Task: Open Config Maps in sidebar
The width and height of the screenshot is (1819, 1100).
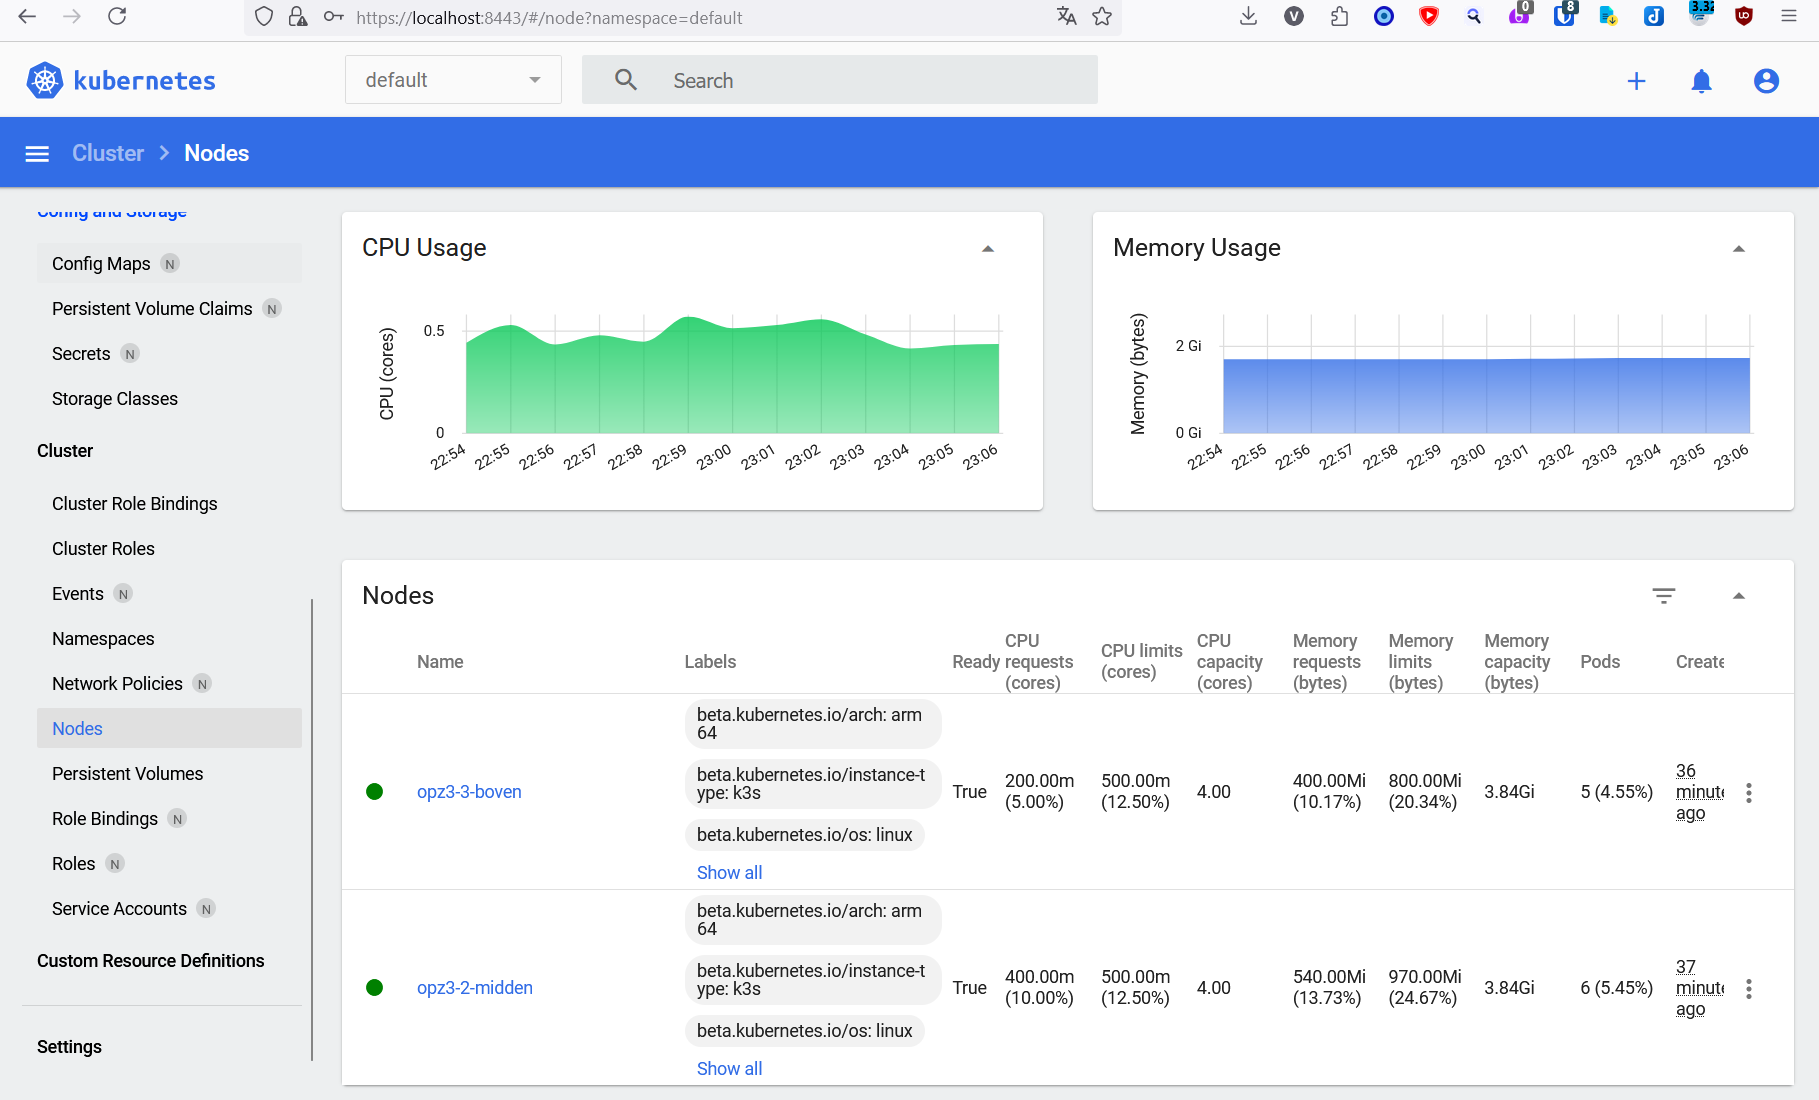Action: pos(169,263)
